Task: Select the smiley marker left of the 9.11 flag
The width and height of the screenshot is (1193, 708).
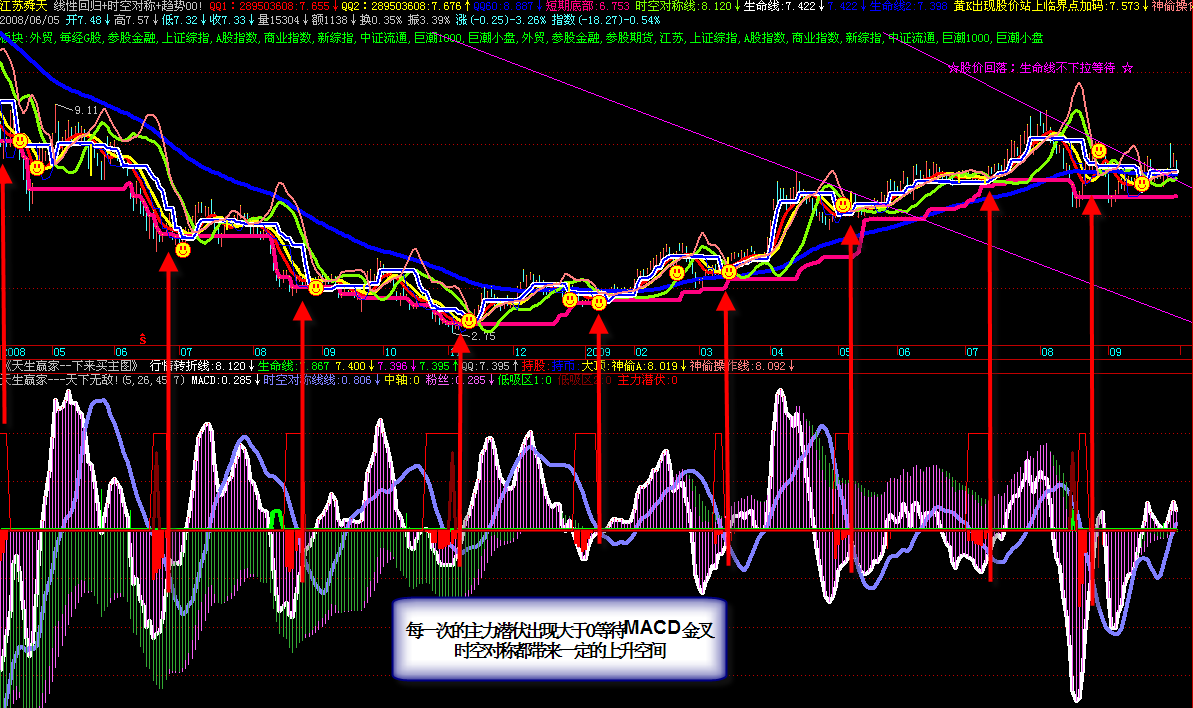Action: tap(37, 167)
